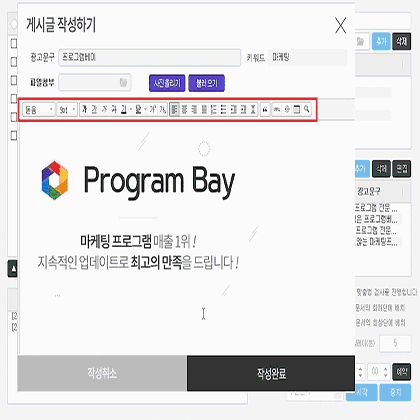Insert a numbered list
The image size is (420, 420).
[x=214, y=109]
